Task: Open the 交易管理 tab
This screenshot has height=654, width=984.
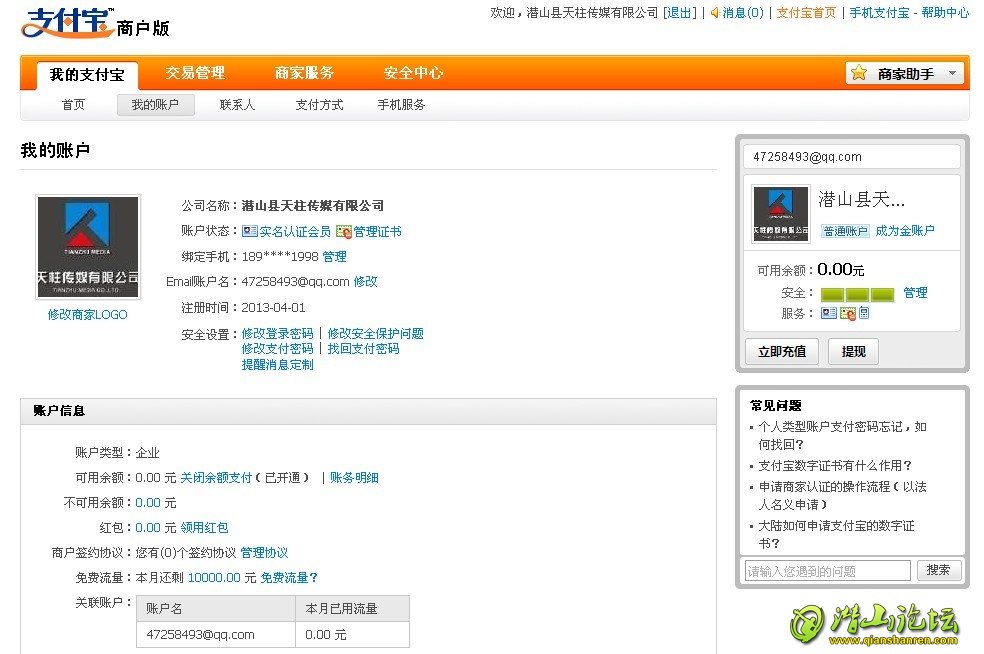Action: point(195,73)
